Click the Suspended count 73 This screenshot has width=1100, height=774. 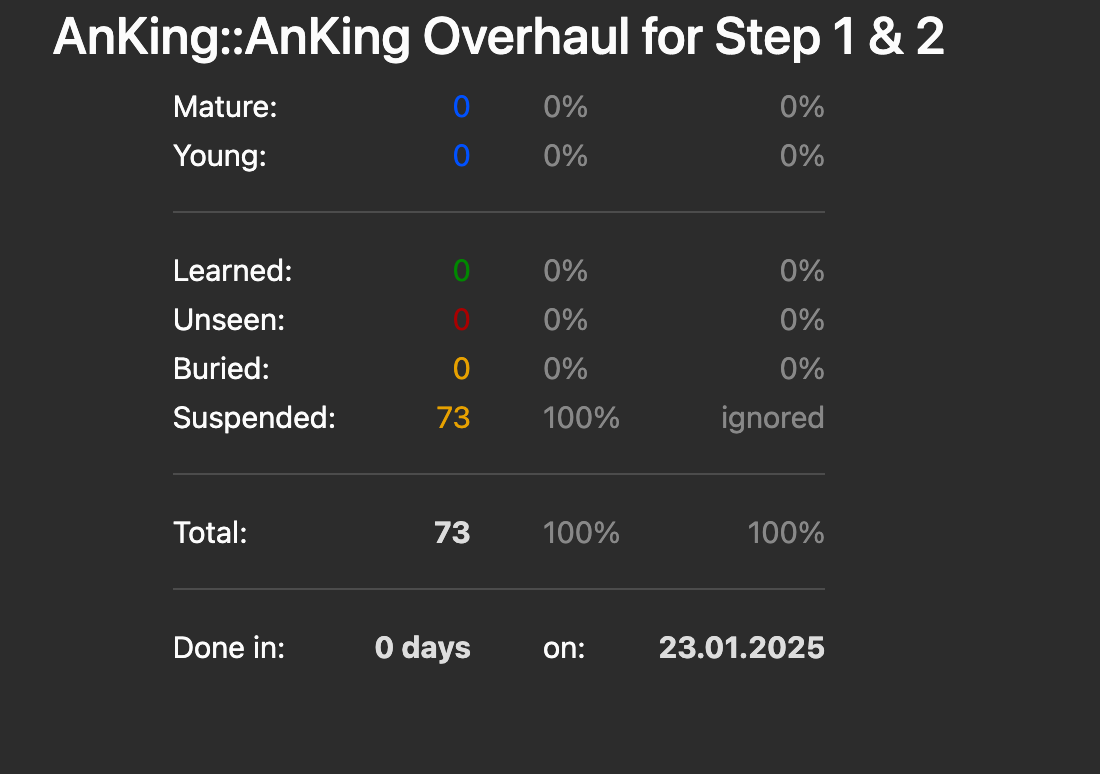tap(453, 418)
